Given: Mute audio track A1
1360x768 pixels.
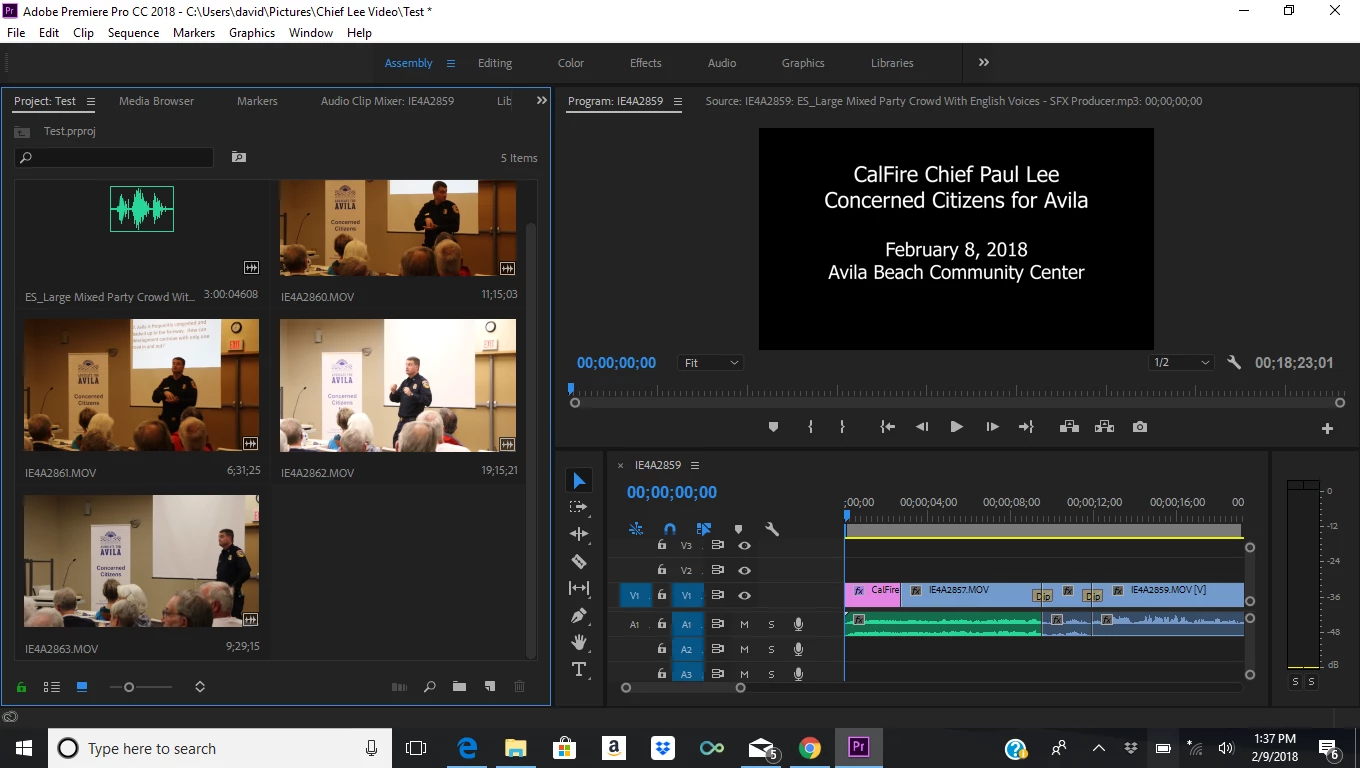Looking at the screenshot, I should (744, 624).
